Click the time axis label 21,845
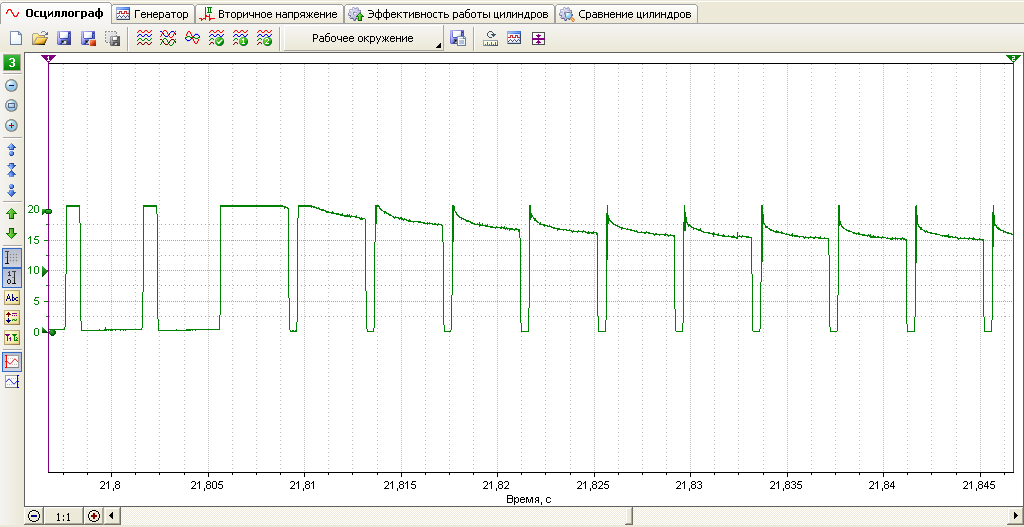The height and width of the screenshot is (527, 1024). (x=980, y=486)
